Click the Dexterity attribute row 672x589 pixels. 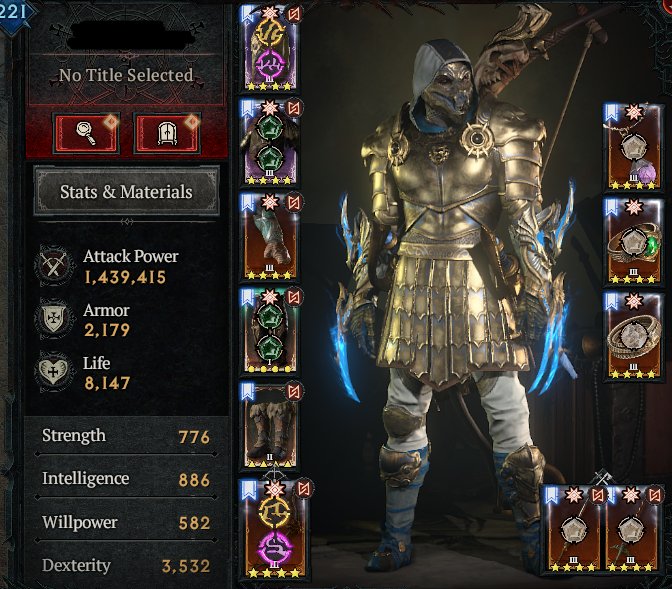coord(126,566)
